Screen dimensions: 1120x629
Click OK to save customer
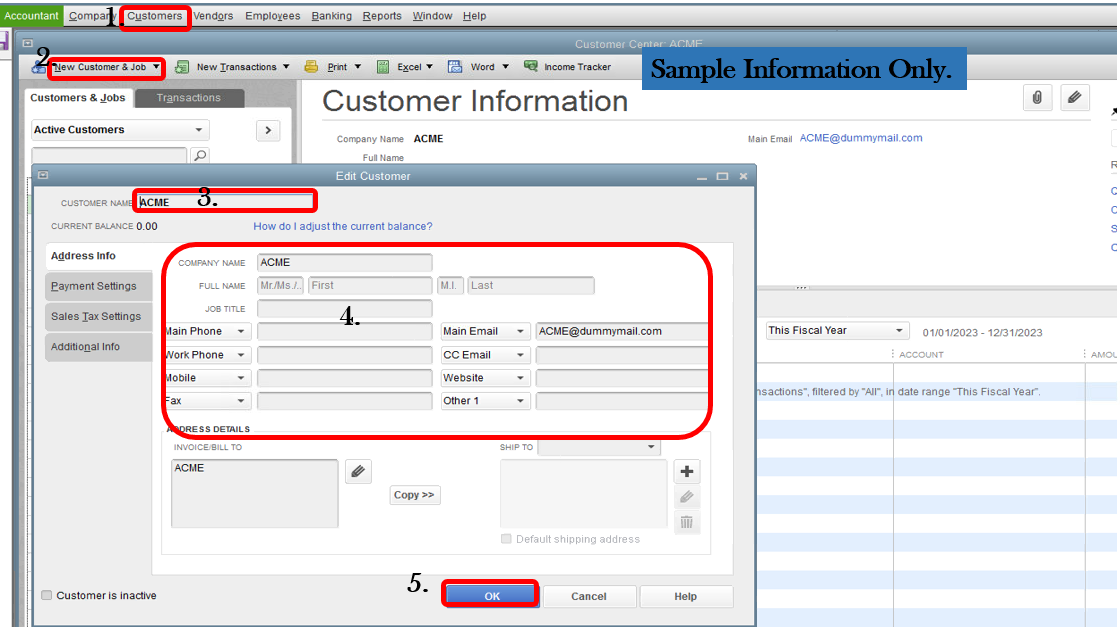(x=490, y=595)
